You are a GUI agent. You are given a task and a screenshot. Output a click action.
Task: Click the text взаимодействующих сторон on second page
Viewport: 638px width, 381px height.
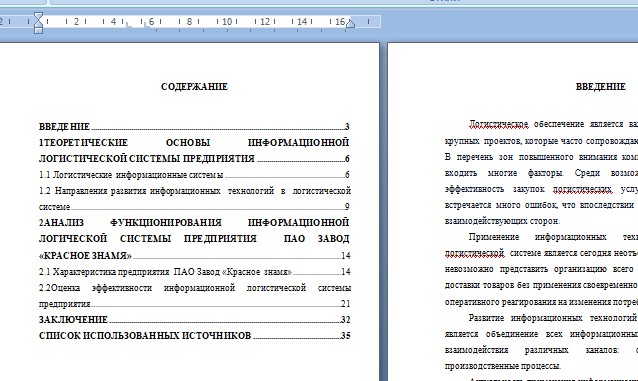(502, 221)
